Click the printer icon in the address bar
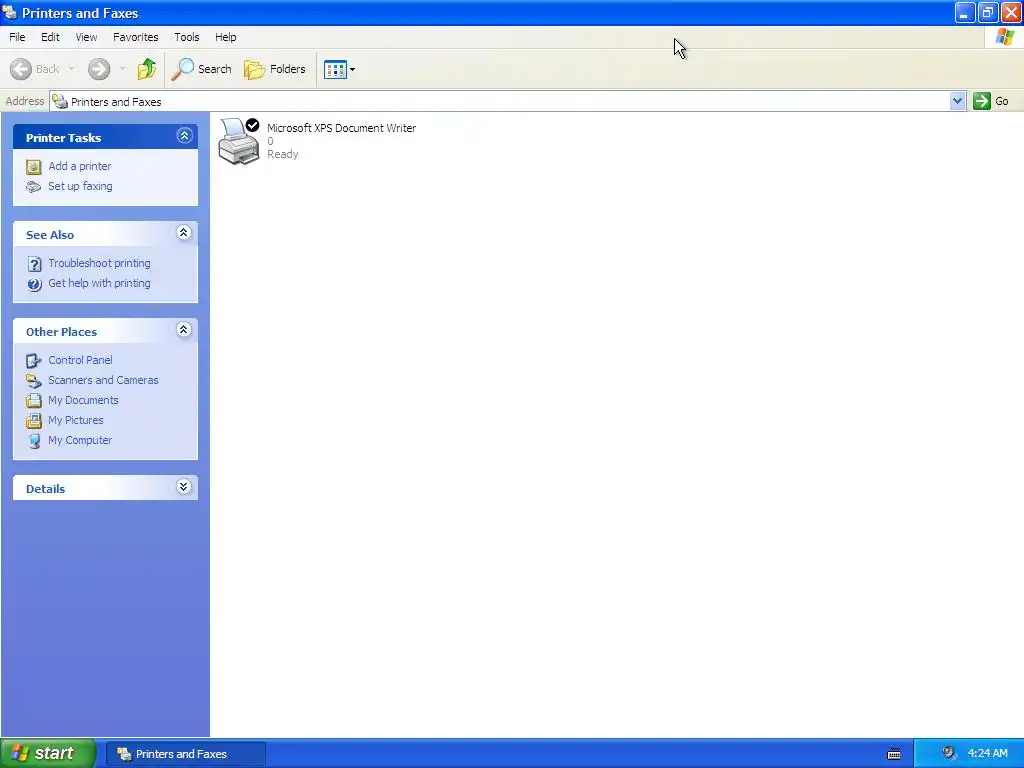 pyautogui.click(x=59, y=101)
